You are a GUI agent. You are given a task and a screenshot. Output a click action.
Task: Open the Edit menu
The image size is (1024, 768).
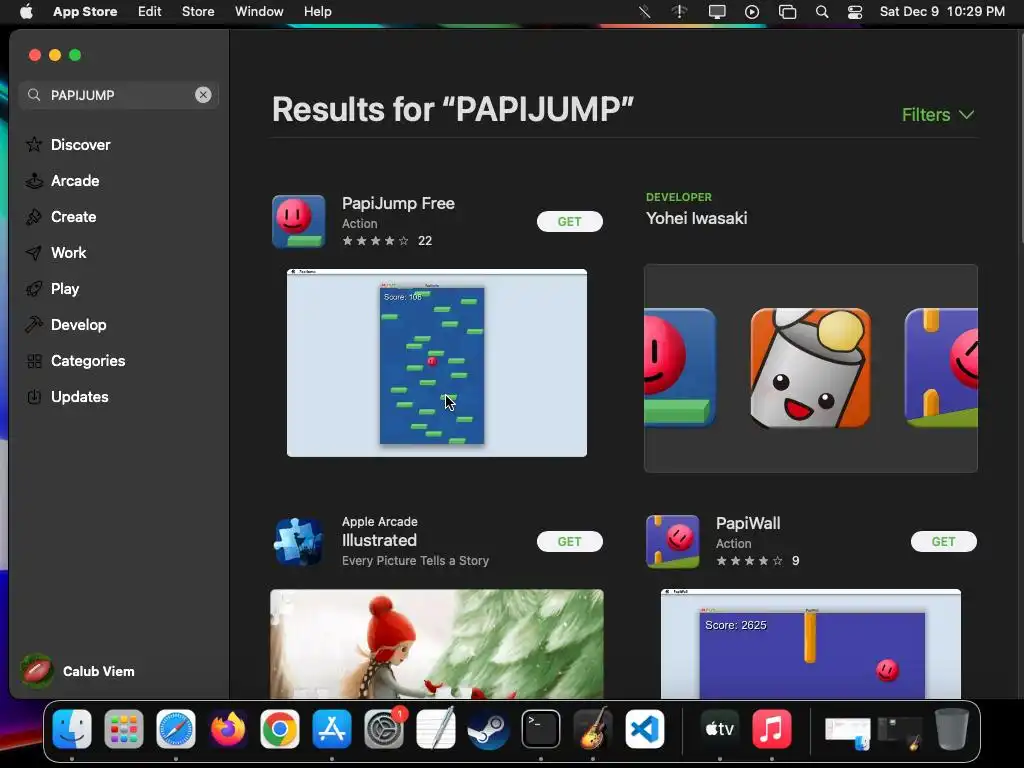click(150, 12)
